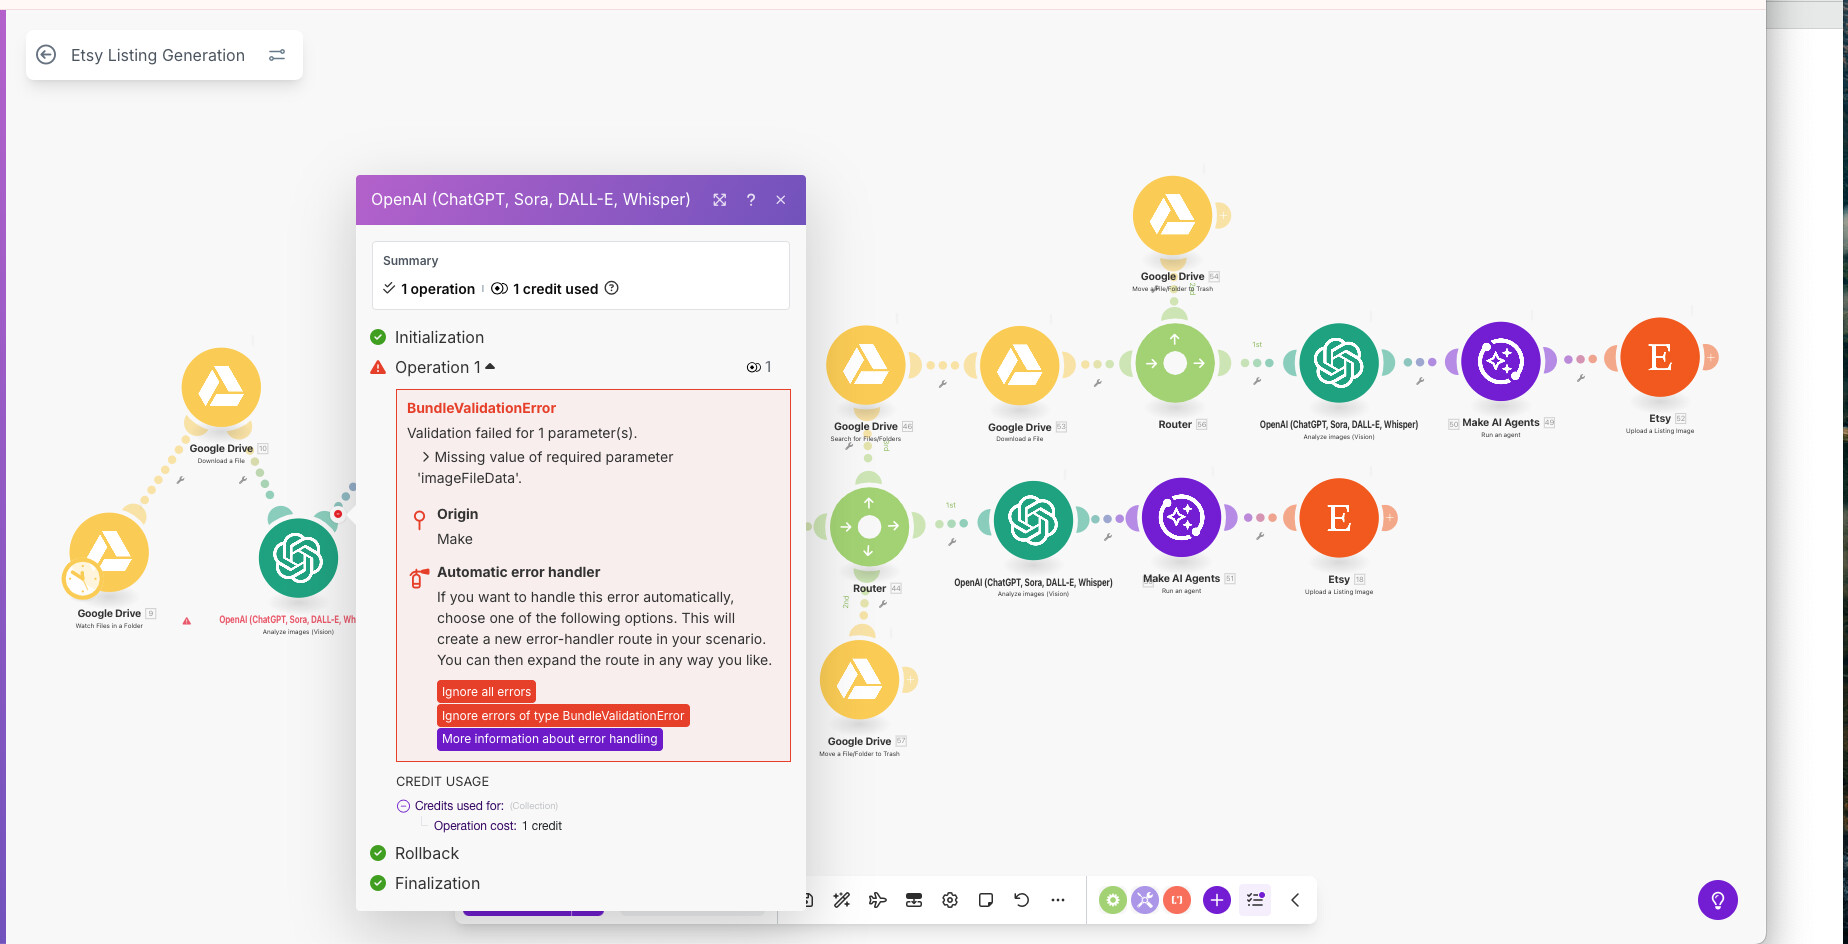Click the filter wrench between Make AI Agents 51 and Etsy
This screenshot has height=944, width=1848.
click(x=1260, y=537)
